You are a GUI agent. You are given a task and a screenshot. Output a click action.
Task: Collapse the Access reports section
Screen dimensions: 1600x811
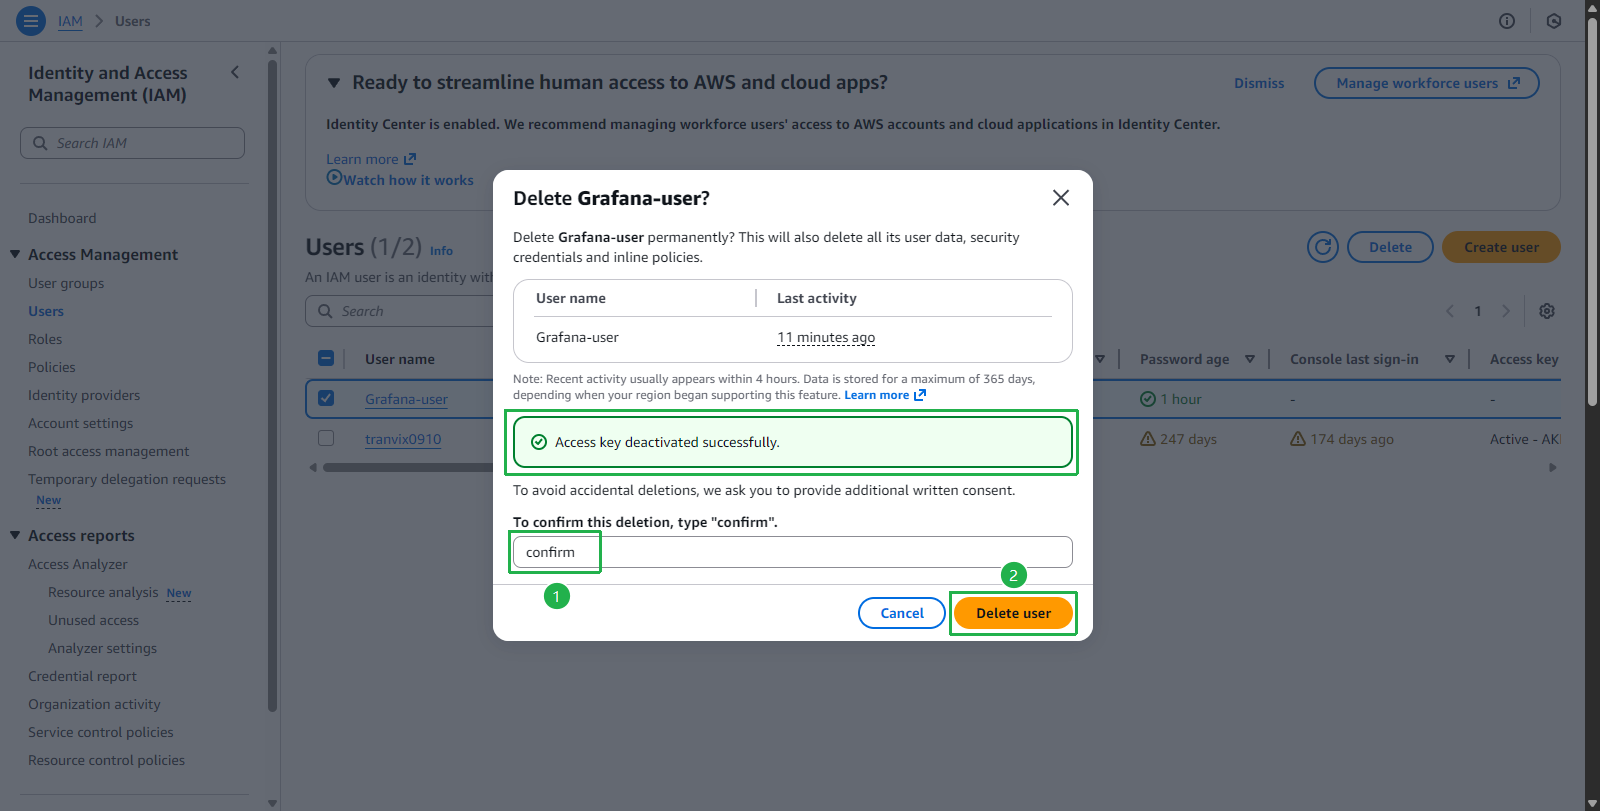(15, 535)
